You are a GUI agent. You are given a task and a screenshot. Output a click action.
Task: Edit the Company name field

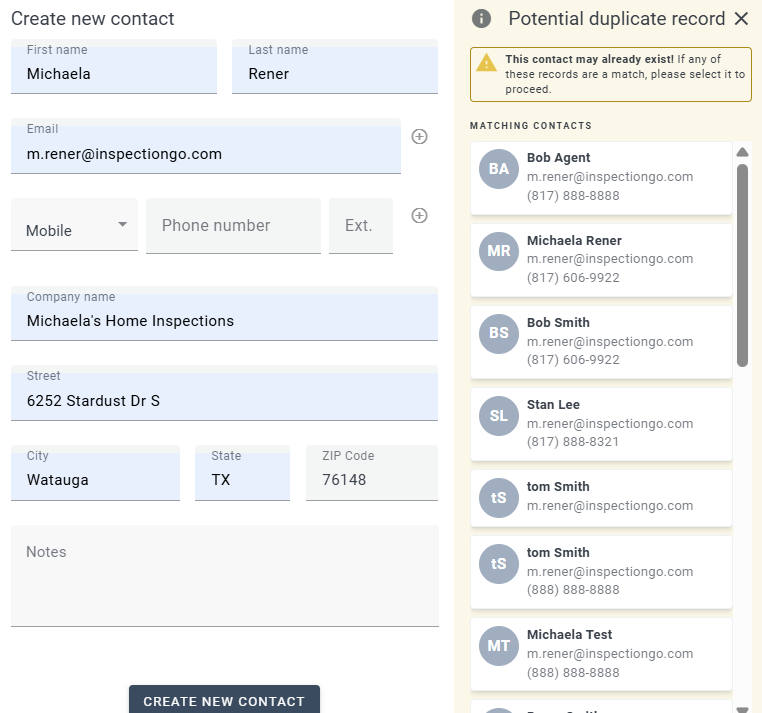click(x=225, y=320)
